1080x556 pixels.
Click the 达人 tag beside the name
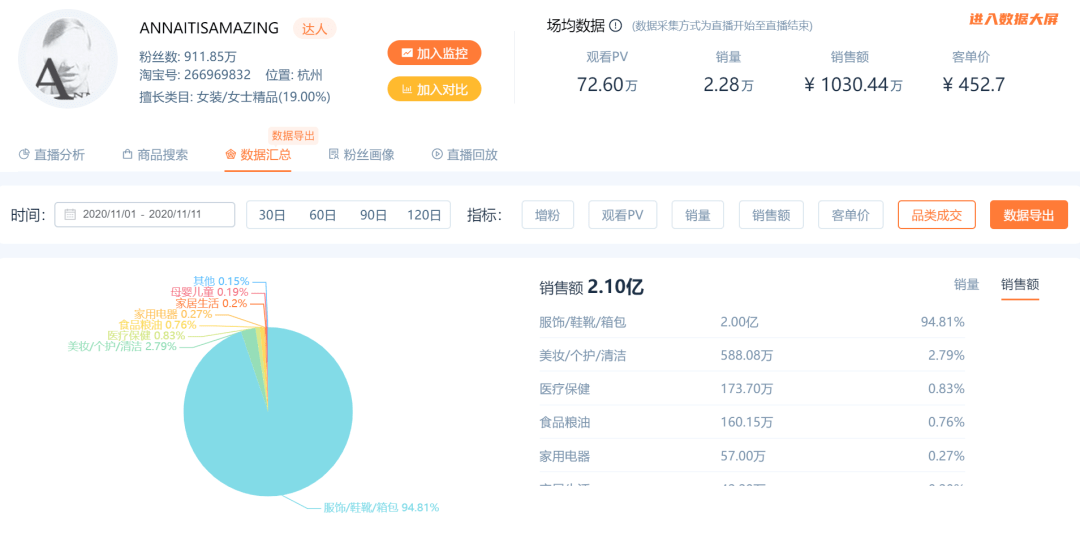pos(315,28)
